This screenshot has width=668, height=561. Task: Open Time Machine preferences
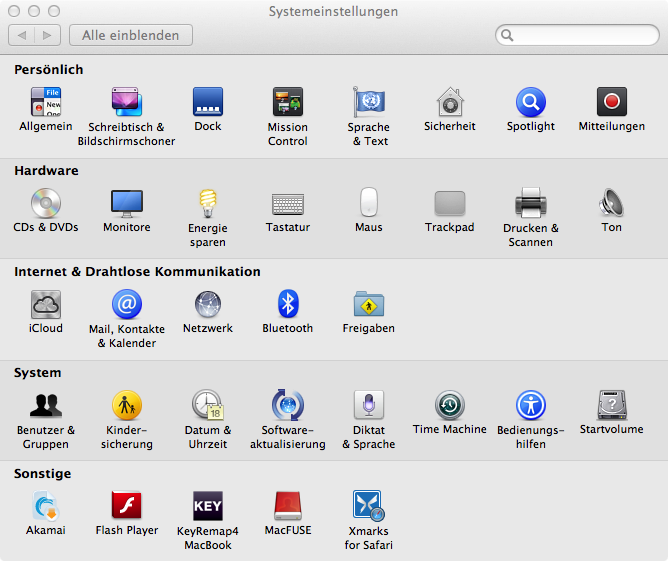(449, 406)
